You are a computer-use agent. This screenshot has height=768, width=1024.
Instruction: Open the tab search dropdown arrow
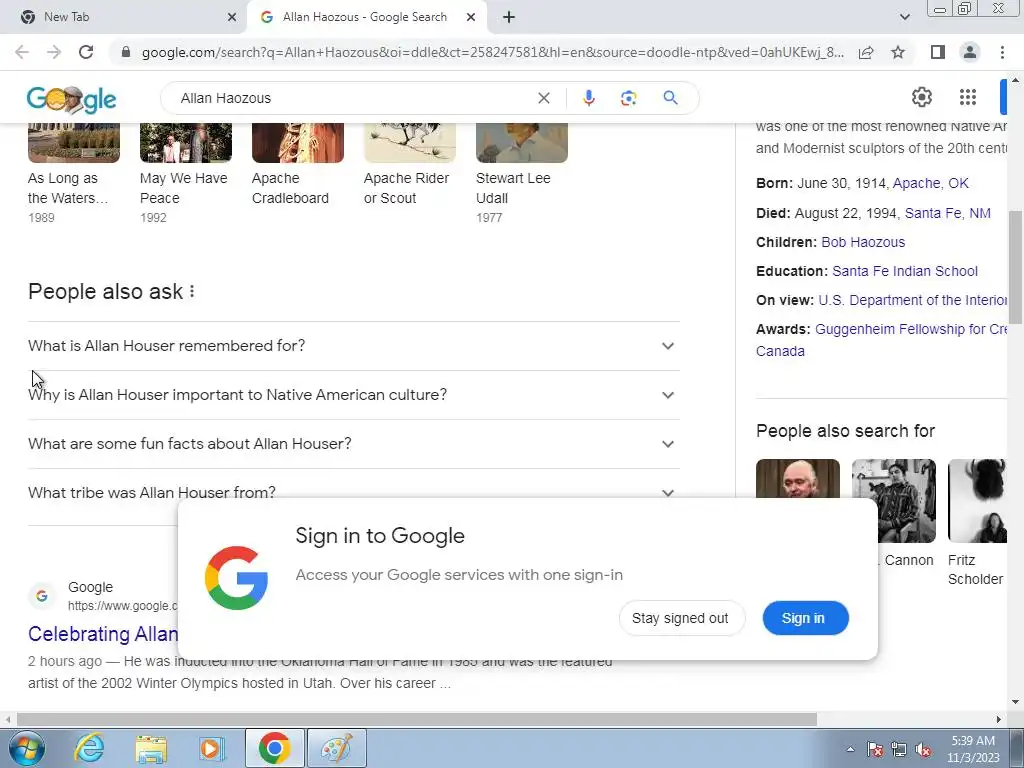pos(904,17)
